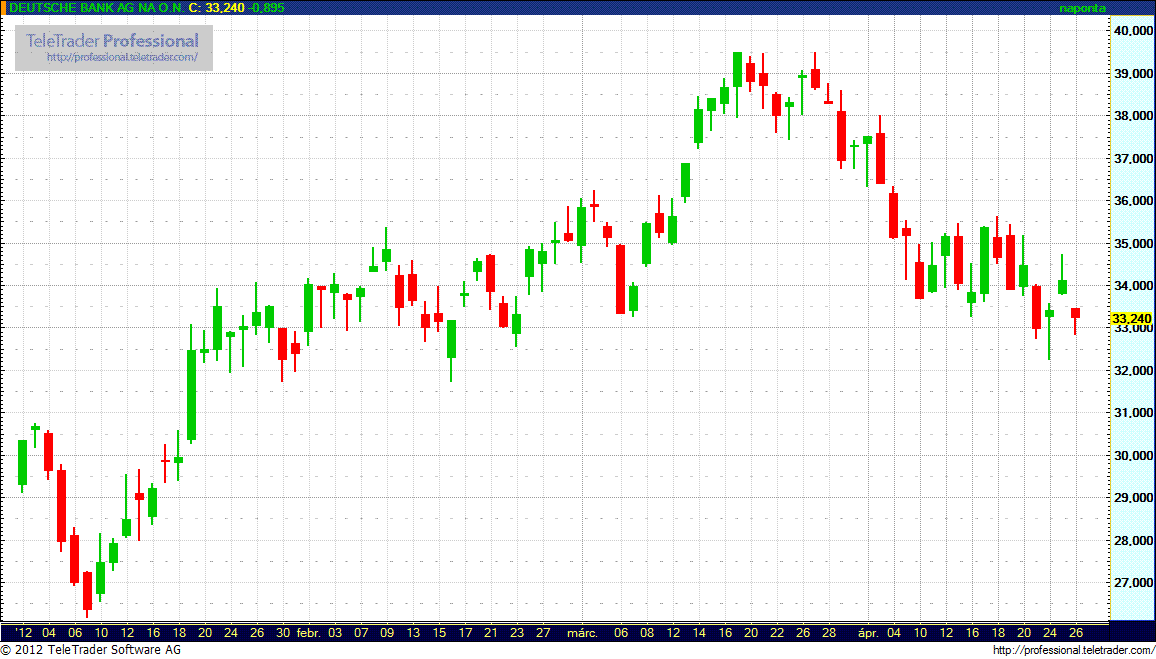Click the 28,000 price axis label
1156x659 pixels.
pos(1132,540)
